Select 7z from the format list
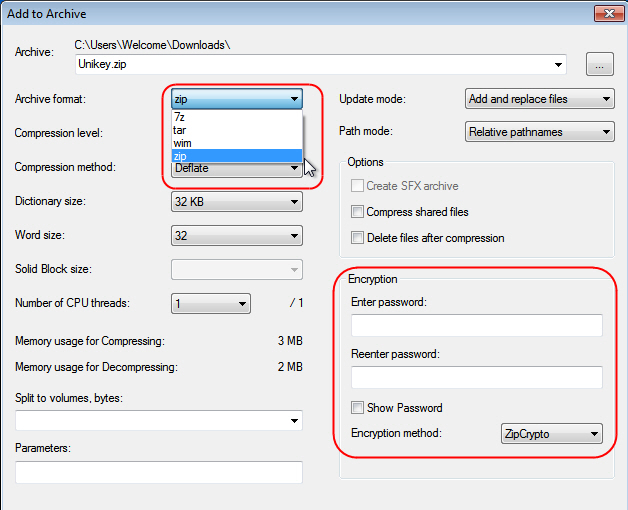 click(x=236, y=117)
